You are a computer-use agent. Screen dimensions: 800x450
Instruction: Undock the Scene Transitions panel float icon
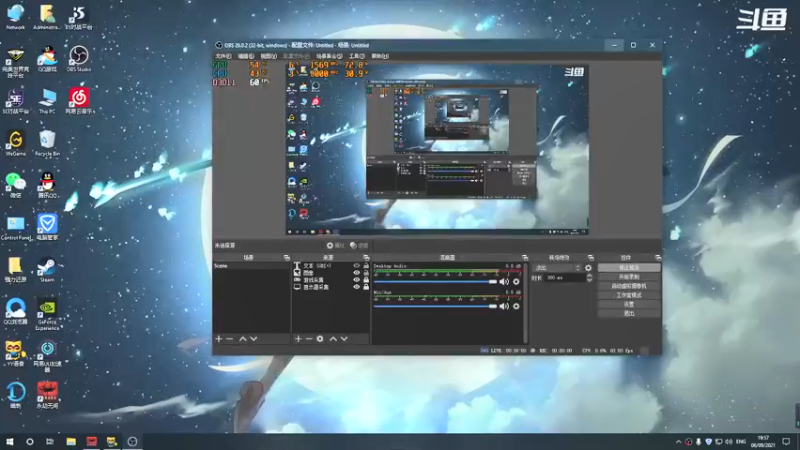pos(591,258)
